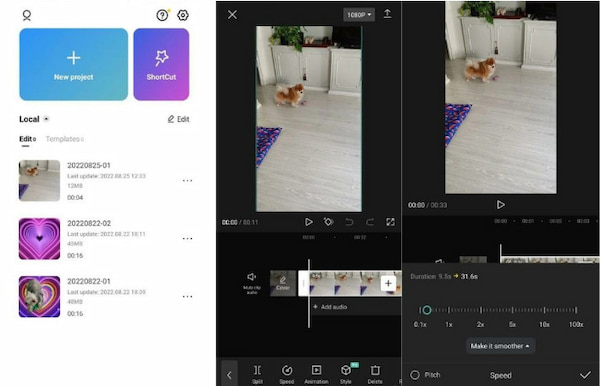The width and height of the screenshot is (600, 386).
Task: Select project title 20220822-02
Action: tap(89, 223)
